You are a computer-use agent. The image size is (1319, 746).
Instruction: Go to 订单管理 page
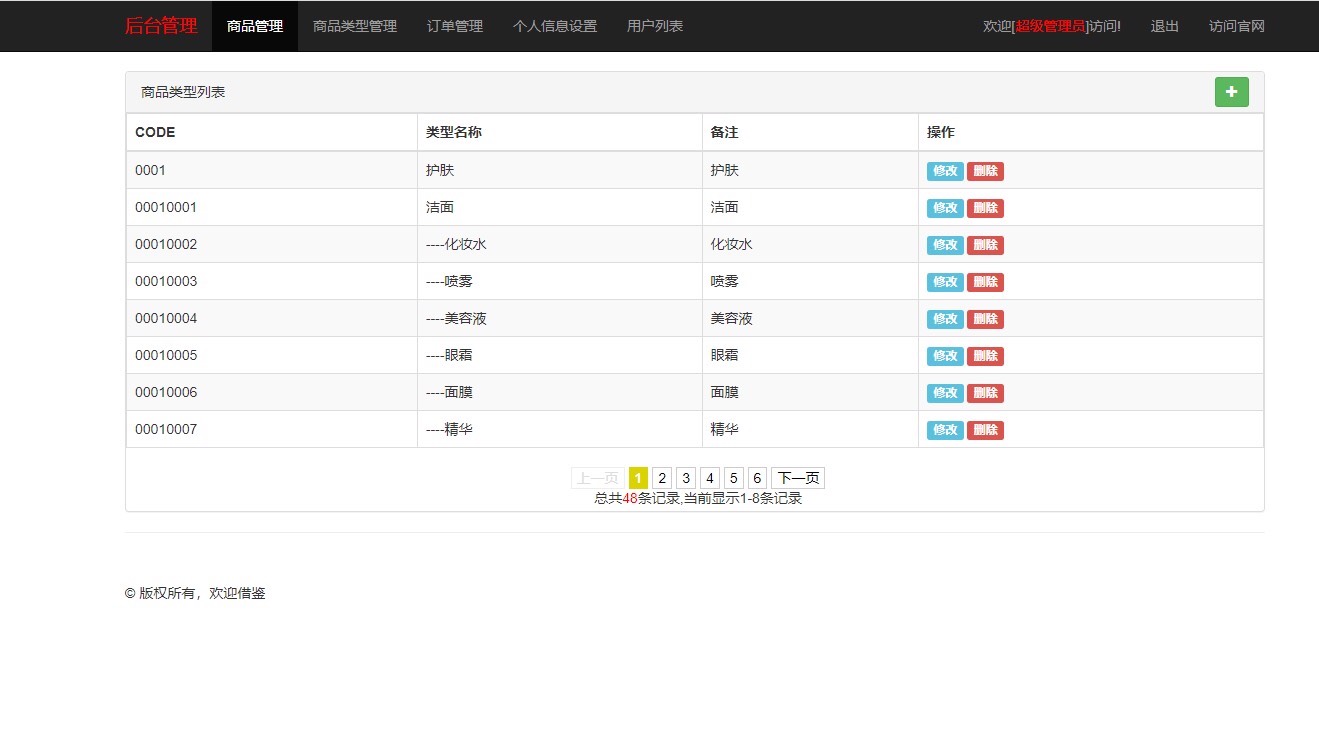coord(455,26)
